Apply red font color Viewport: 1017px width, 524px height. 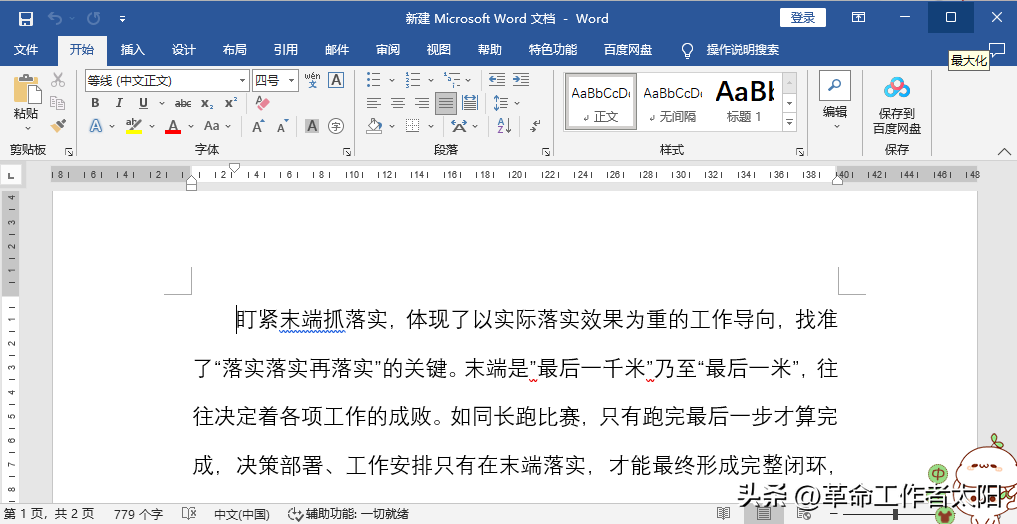pyautogui.click(x=173, y=126)
